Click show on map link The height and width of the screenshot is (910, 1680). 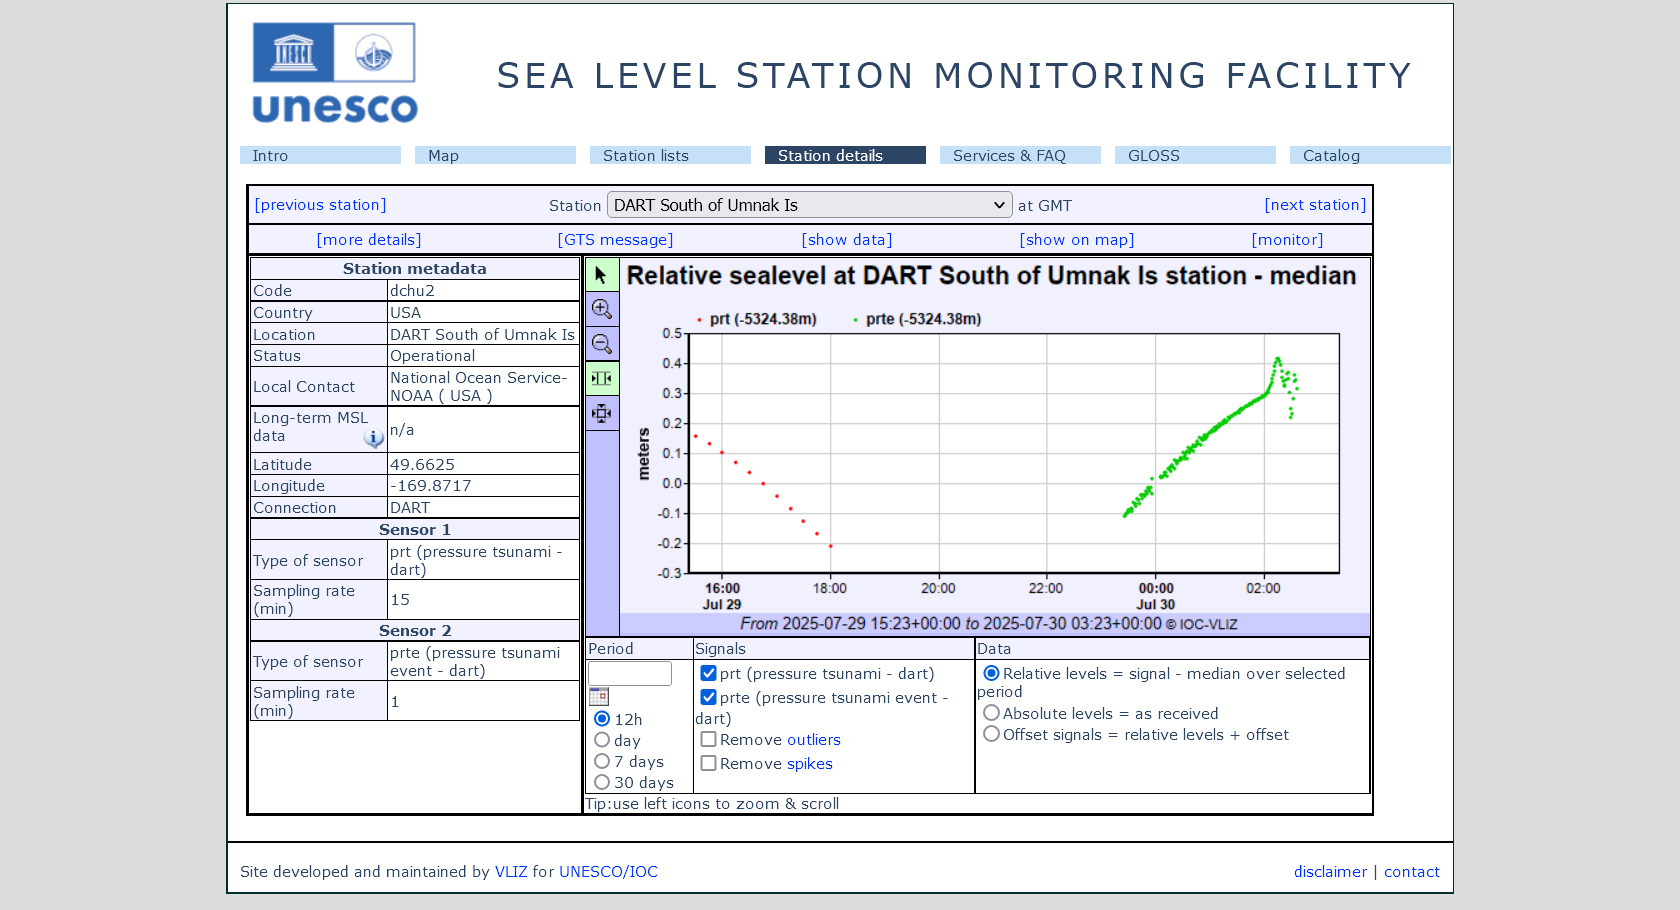click(1077, 240)
